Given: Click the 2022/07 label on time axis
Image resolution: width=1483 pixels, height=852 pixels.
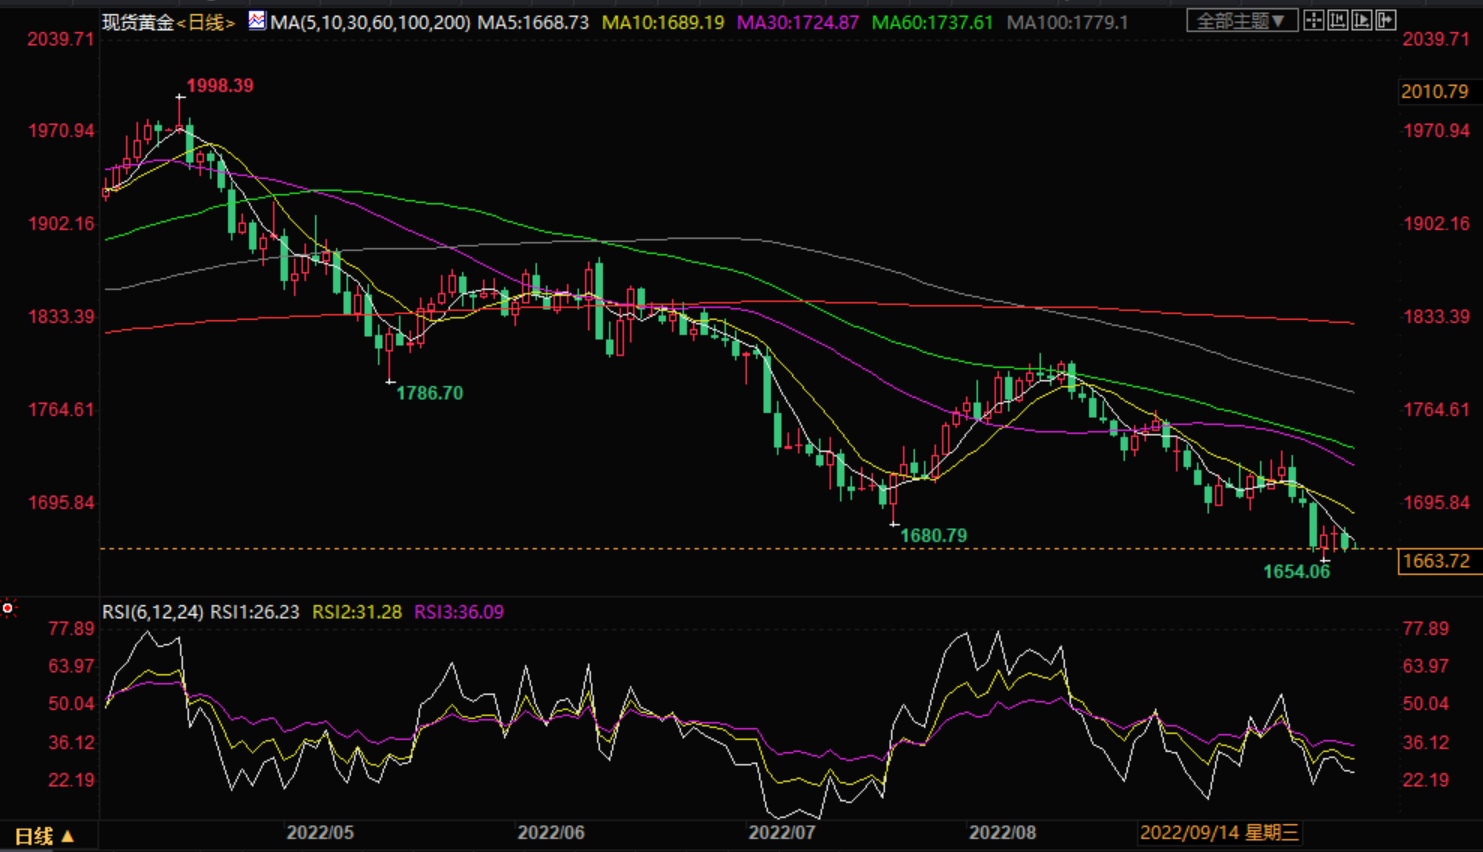Looking at the screenshot, I should [x=782, y=833].
